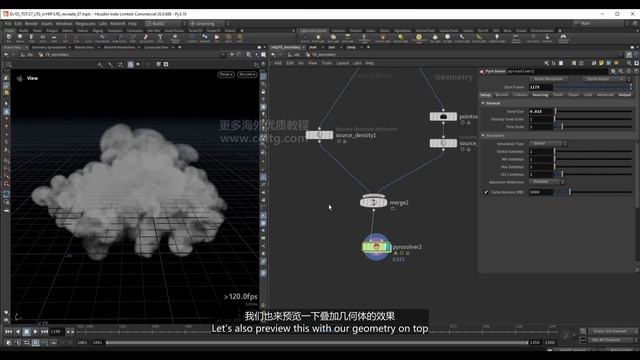The width and height of the screenshot is (640, 360).
Task: Click the parameter panel gear icon
Action: (613, 71)
